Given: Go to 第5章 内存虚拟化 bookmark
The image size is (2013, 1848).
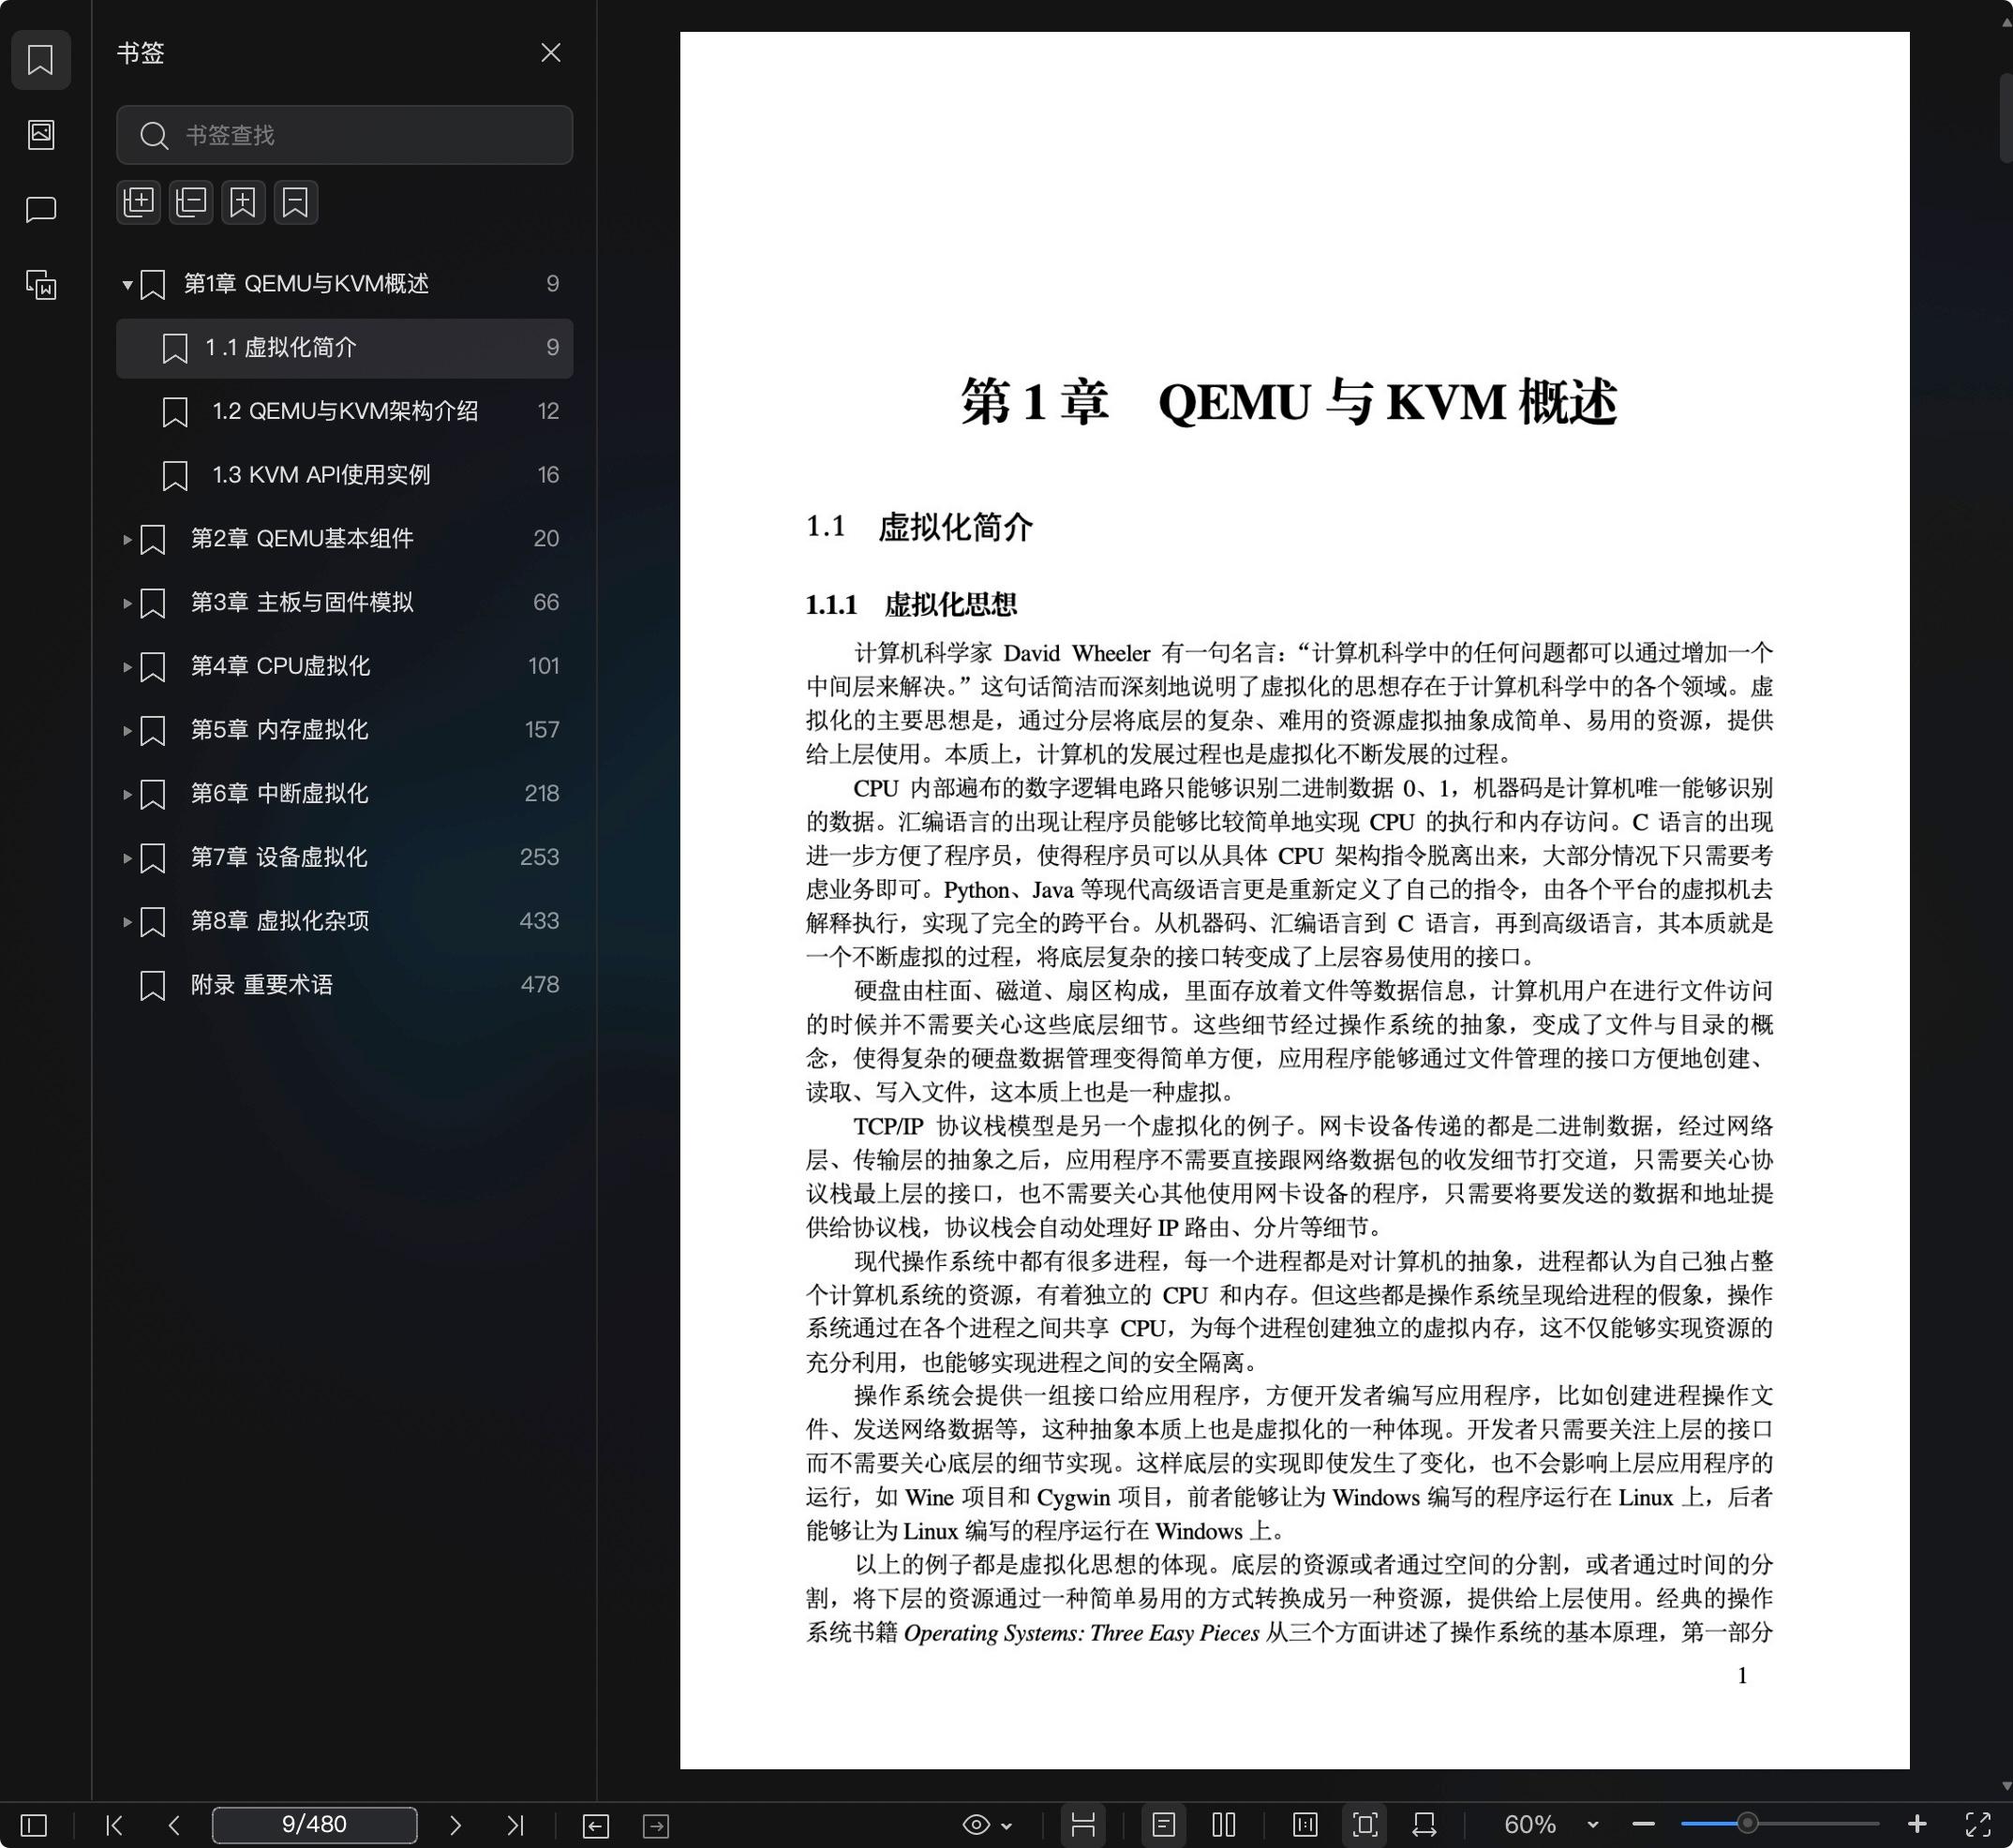Looking at the screenshot, I should click(344, 730).
